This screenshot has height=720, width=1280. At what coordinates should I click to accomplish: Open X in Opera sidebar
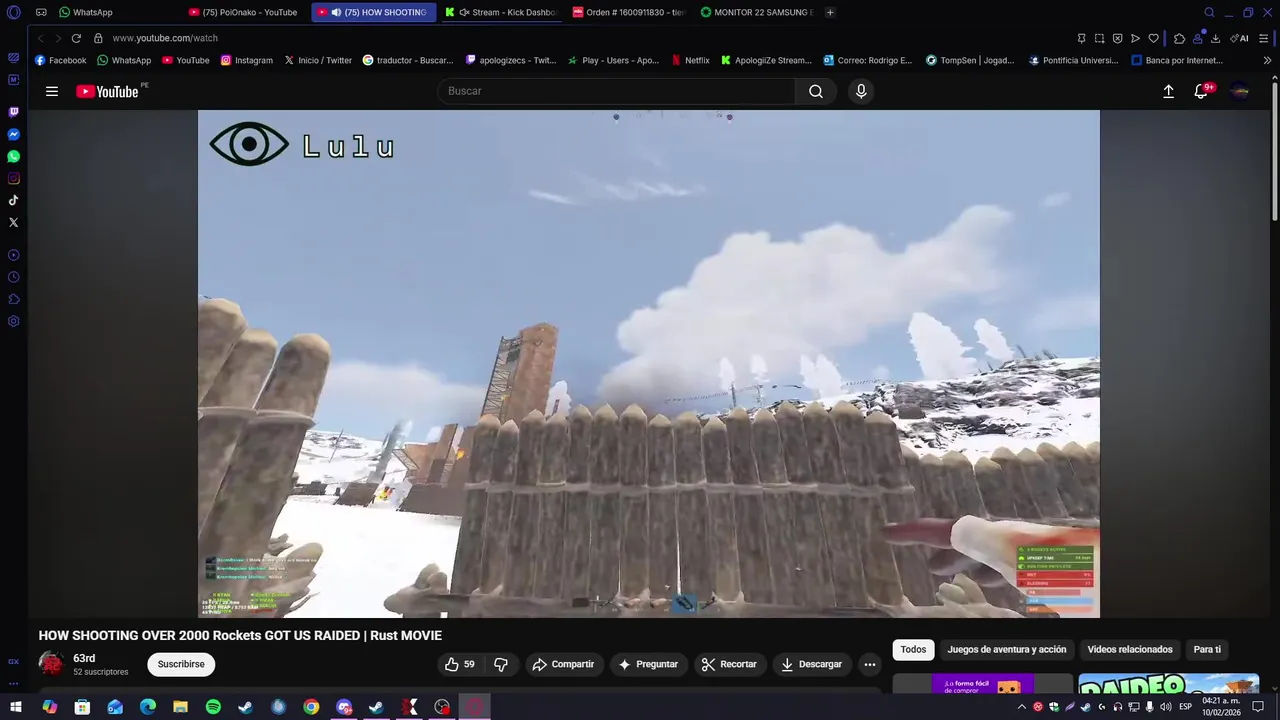(13, 222)
